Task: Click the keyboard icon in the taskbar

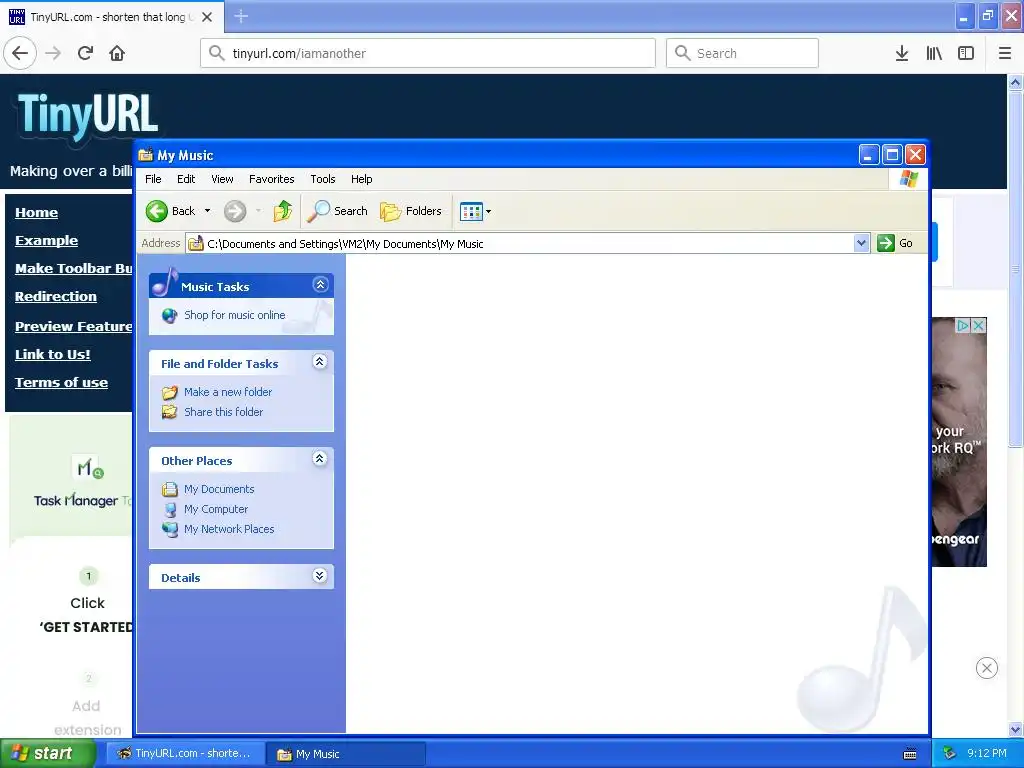Action: (910, 754)
